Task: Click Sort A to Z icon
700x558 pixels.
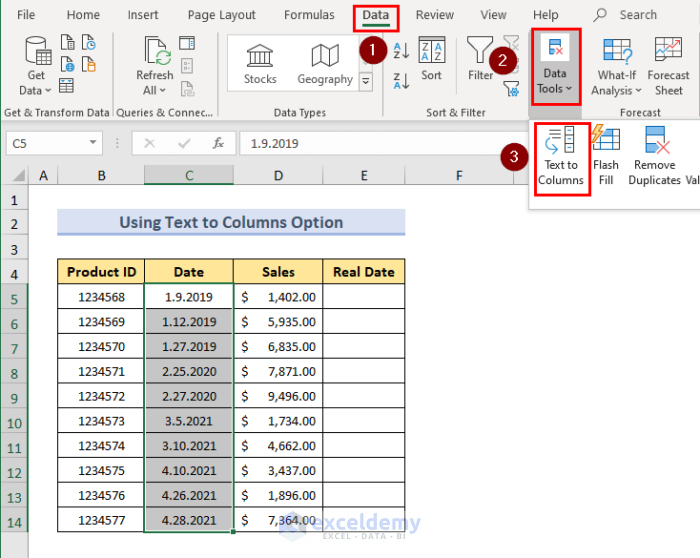Action: pos(401,50)
